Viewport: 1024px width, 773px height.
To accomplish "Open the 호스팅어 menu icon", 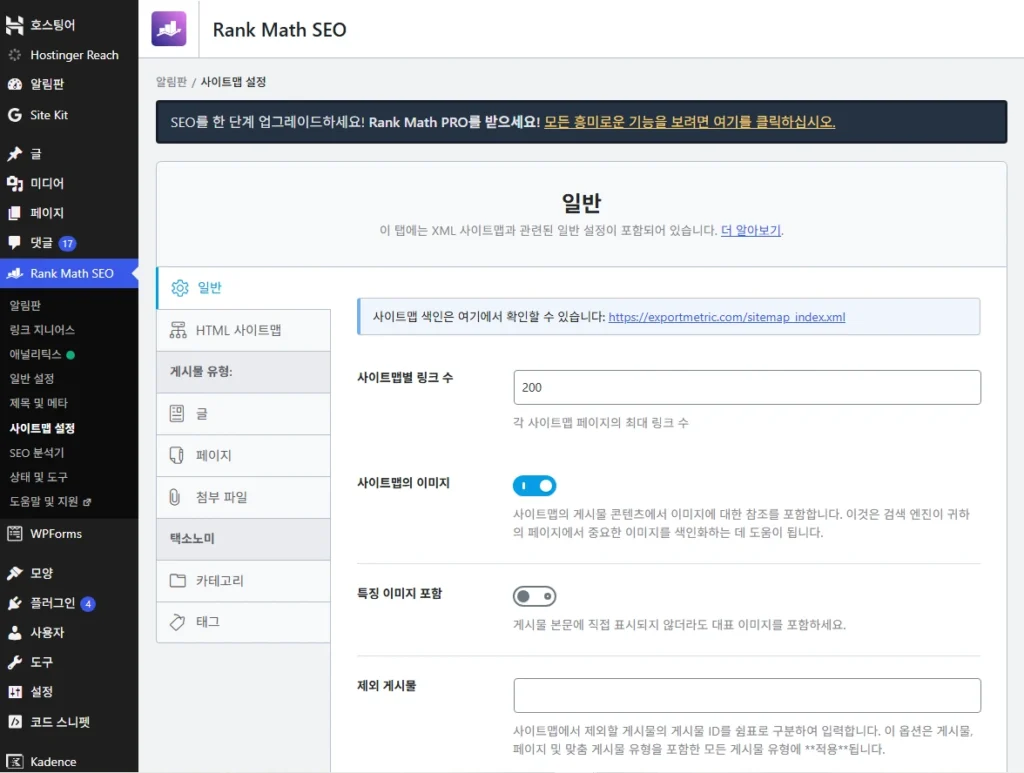I will (14, 25).
